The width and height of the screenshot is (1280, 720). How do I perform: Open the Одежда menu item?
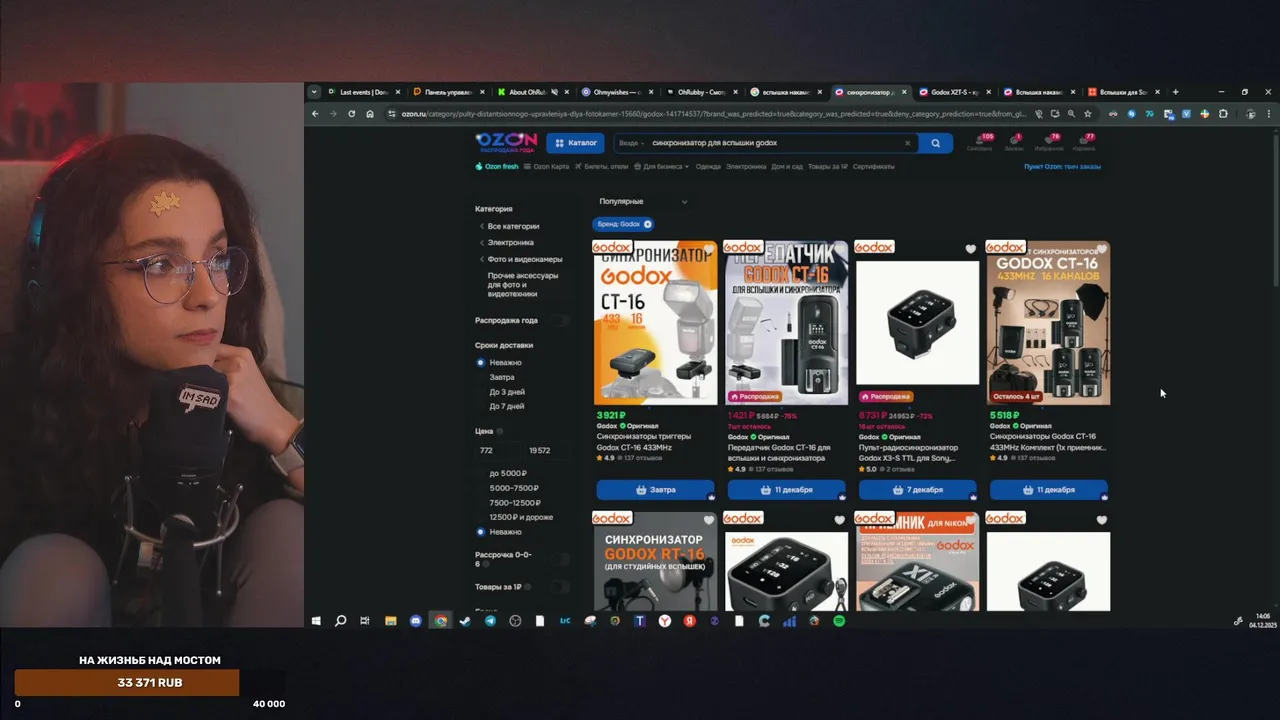click(708, 167)
